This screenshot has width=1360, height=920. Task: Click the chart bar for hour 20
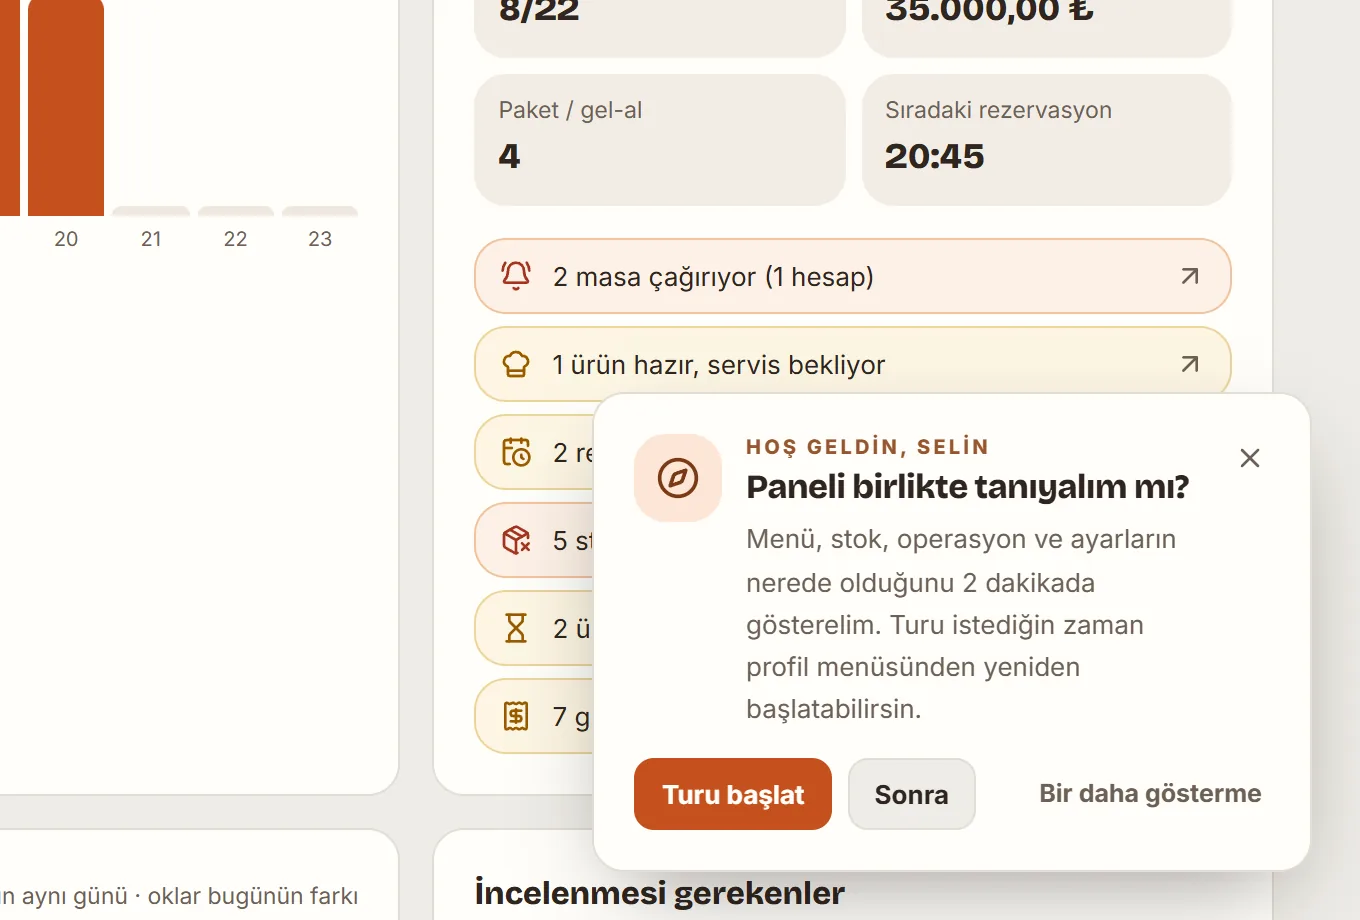[66, 108]
